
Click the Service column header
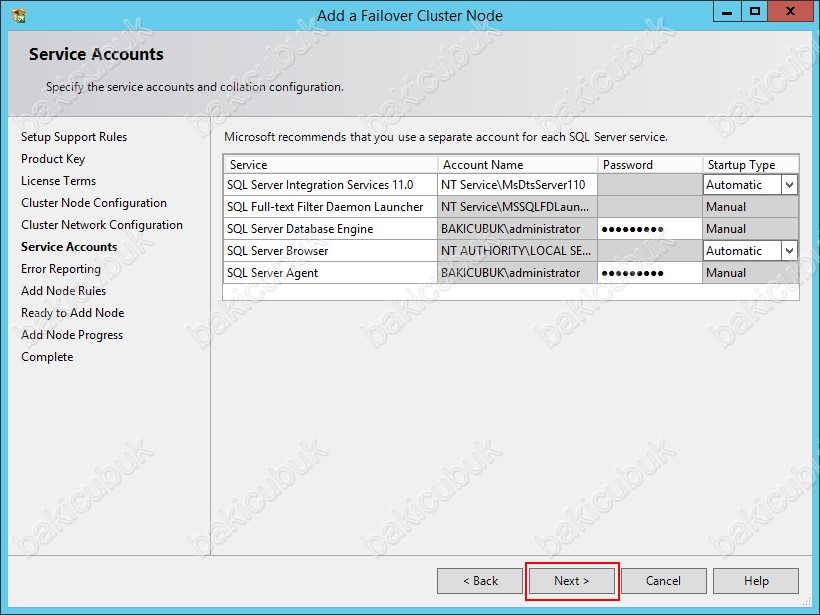[x=331, y=165]
